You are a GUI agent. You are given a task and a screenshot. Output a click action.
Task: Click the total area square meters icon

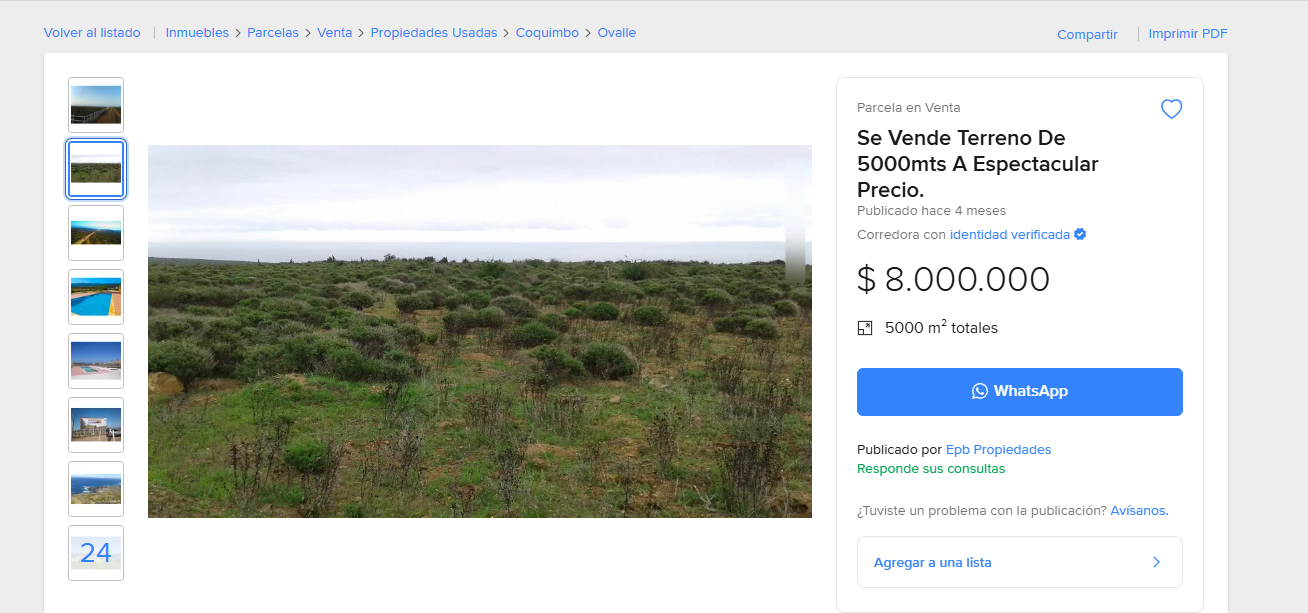[x=865, y=328]
